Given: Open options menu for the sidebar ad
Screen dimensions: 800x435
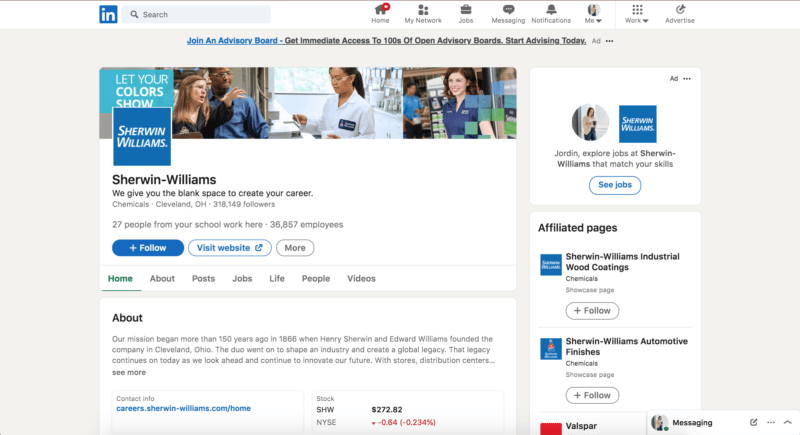Looking at the screenshot, I should point(687,79).
